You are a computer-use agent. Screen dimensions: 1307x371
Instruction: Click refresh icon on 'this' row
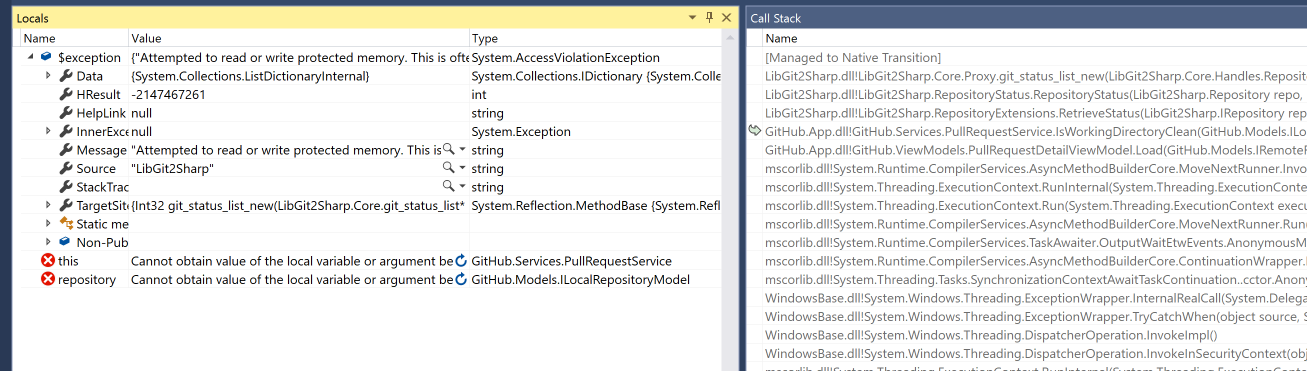tap(461, 261)
